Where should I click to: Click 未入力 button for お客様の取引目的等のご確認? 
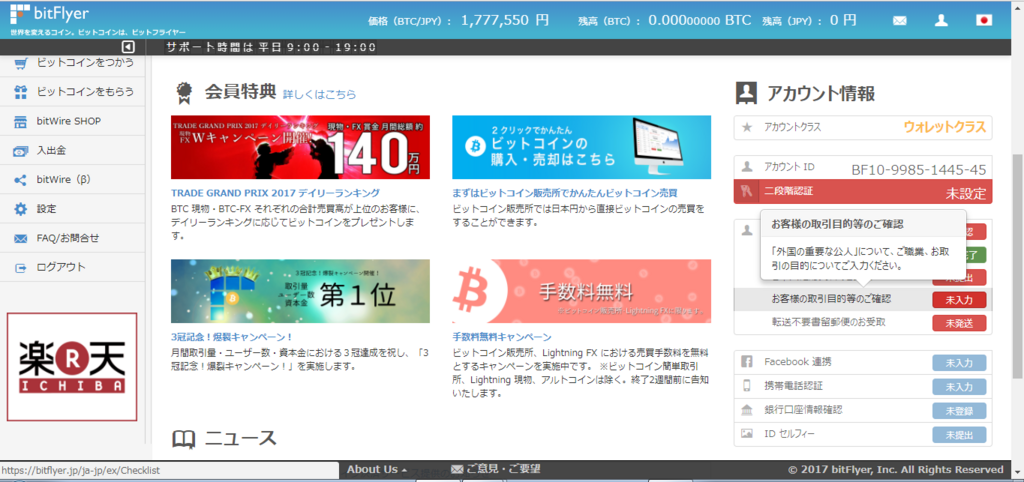coord(959,300)
